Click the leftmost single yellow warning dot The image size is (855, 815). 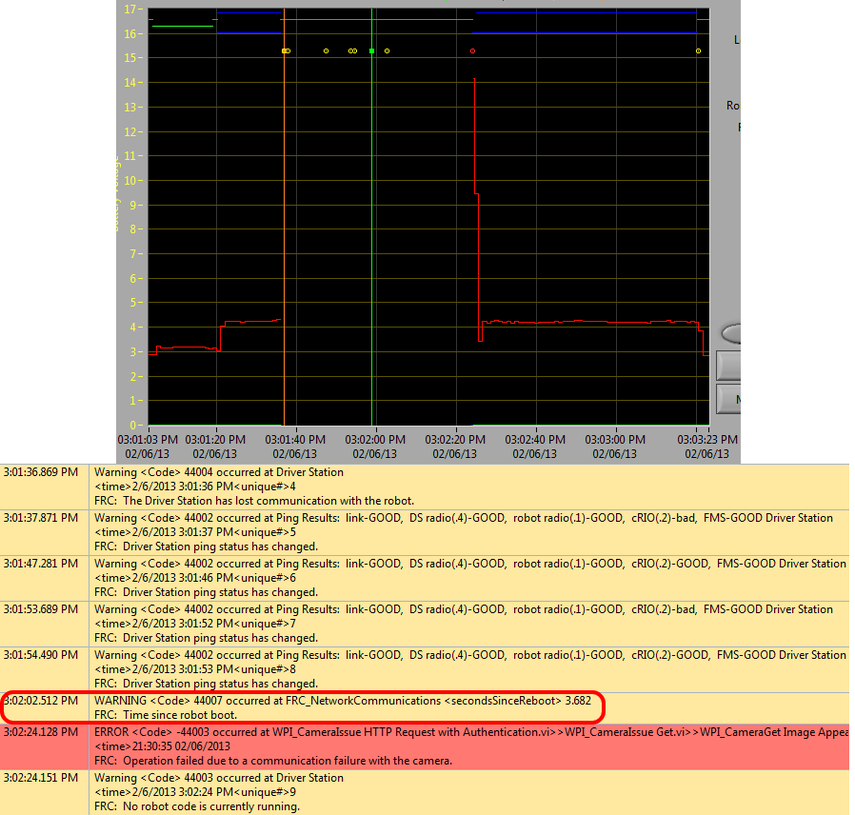(325, 50)
